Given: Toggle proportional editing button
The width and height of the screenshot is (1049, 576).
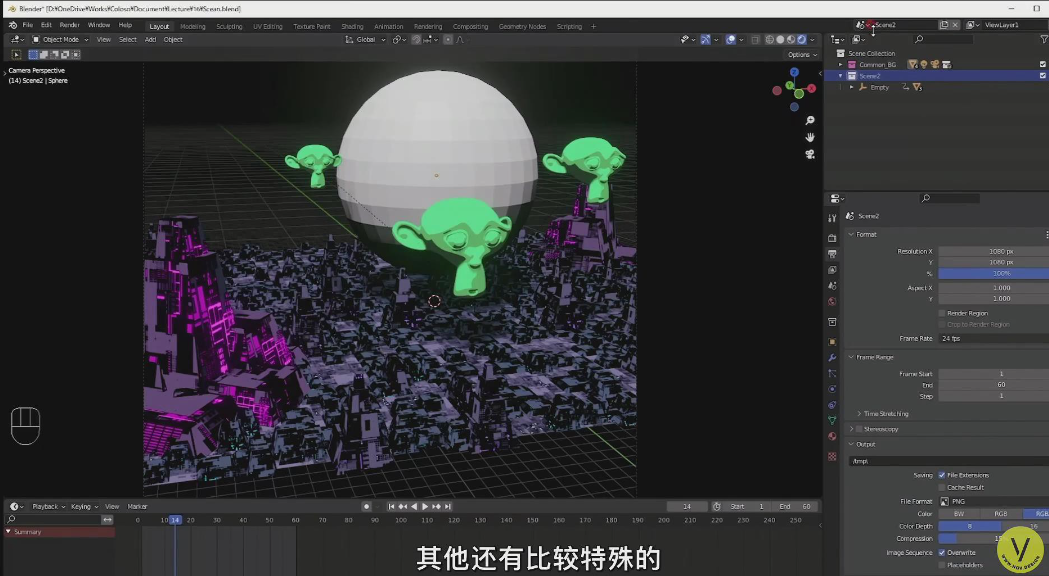Looking at the screenshot, I should (x=448, y=39).
